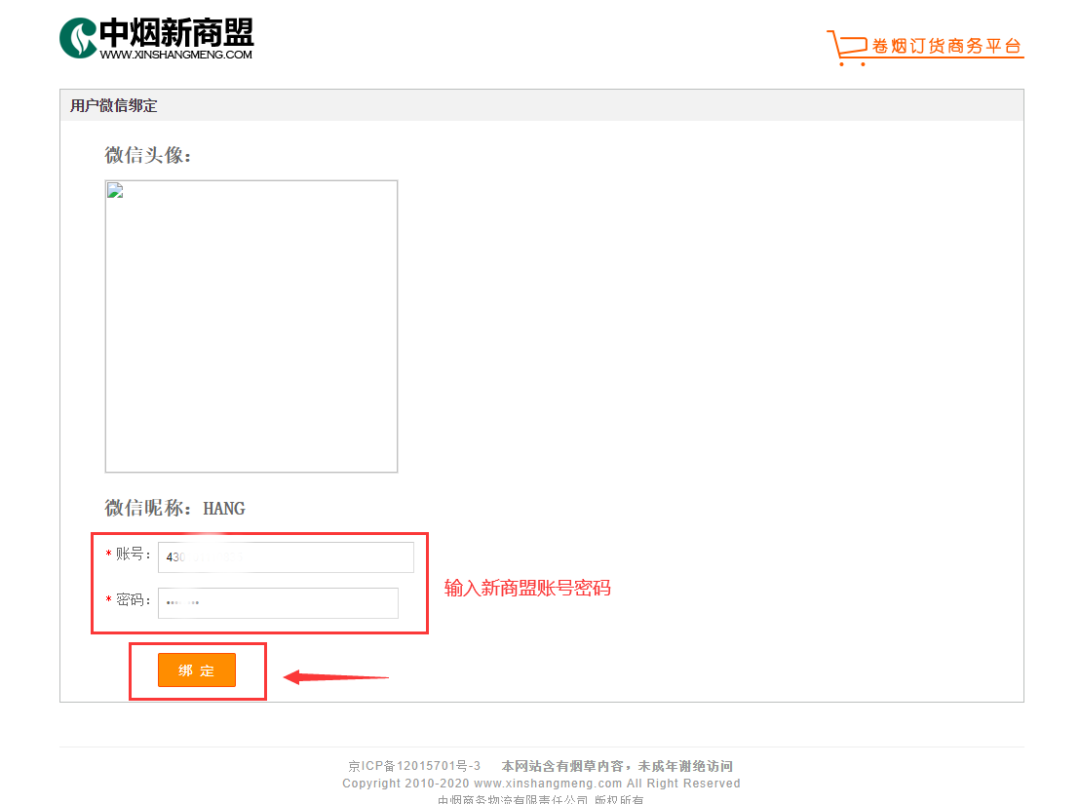
Task: Click the orange 绑定 button
Action: coord(197,670)
